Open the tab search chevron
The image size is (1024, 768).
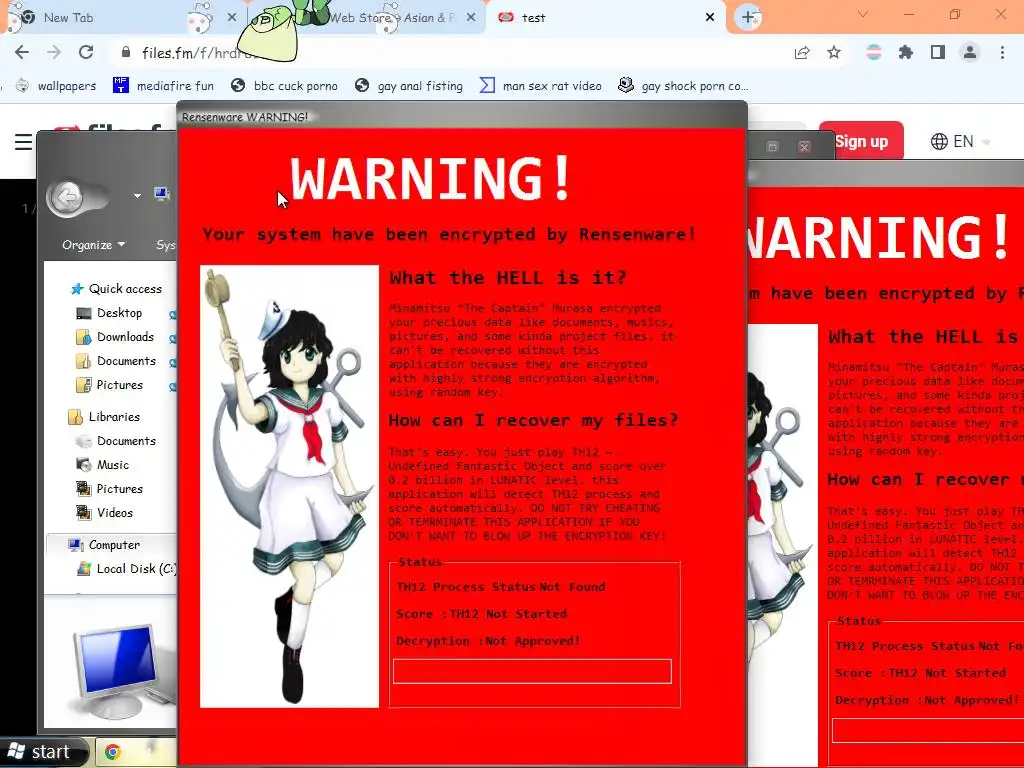[863, 14]
